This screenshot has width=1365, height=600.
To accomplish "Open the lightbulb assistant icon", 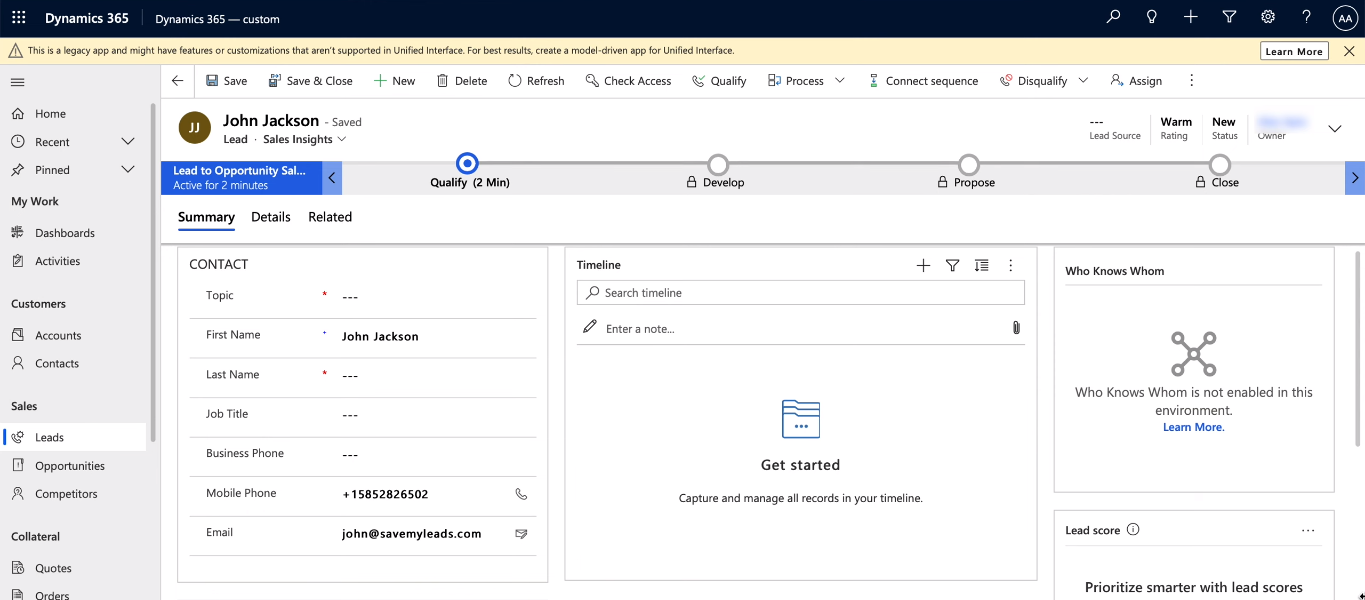I will point(1152,17).
